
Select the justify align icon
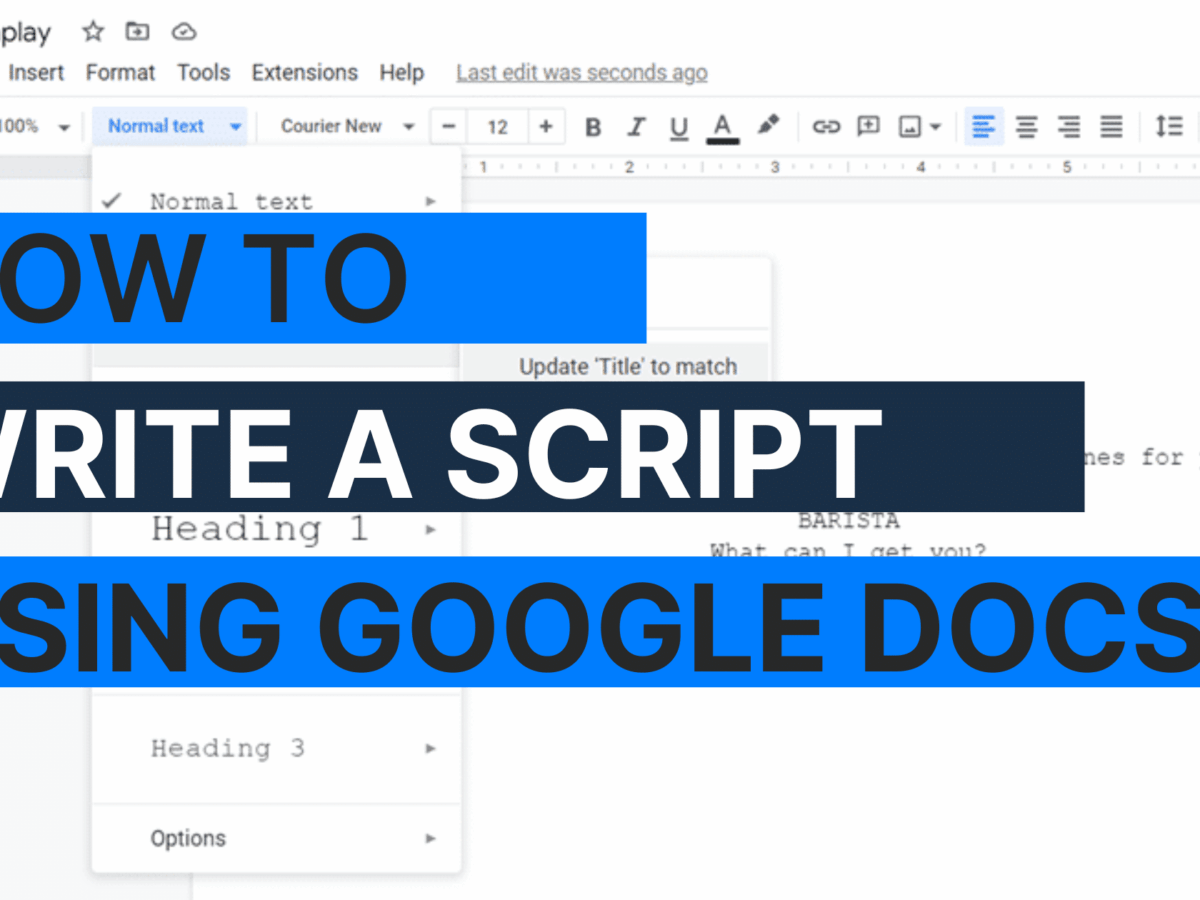pos(1111,127)
